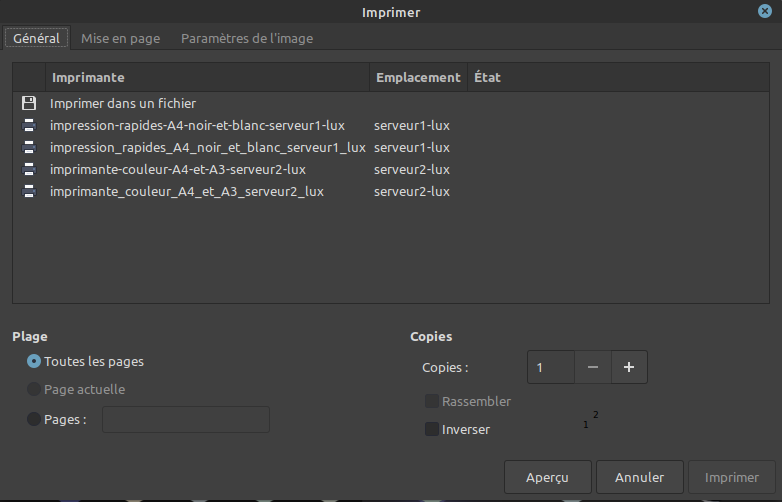Click printer icon for impression-rapides-A4-noir-et-blanc-serveur1-lux
782x502 pixels.
tap(29, 125)
